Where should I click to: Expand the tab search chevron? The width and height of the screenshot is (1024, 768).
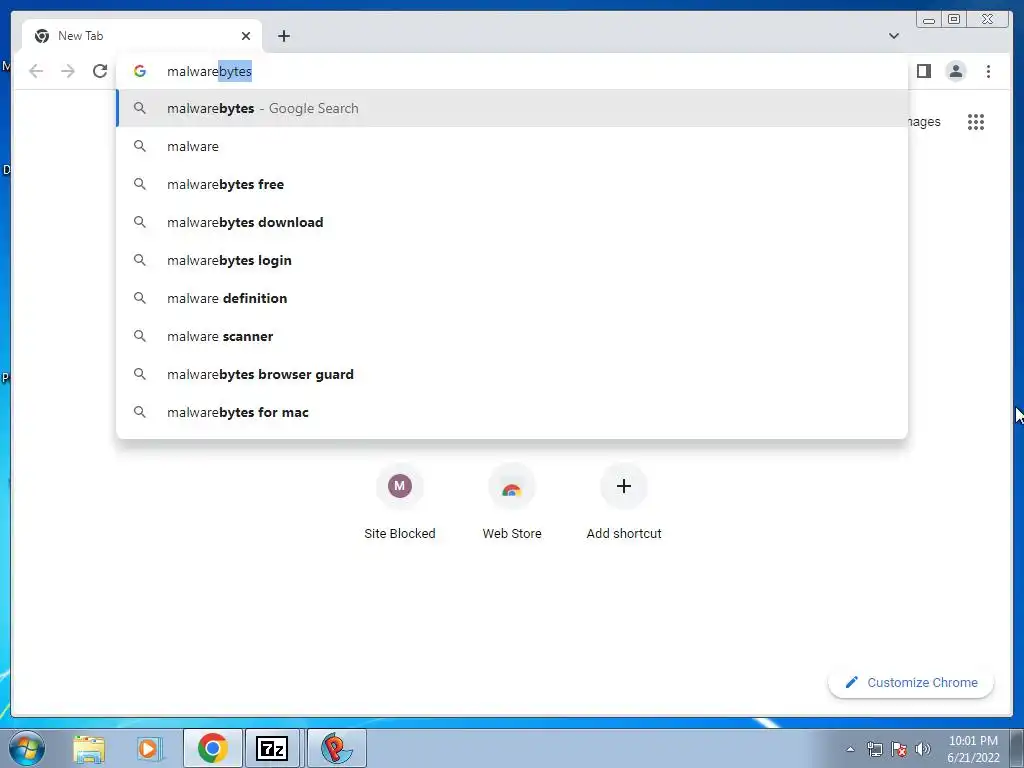pyautogui.click(x=893, y=36)
